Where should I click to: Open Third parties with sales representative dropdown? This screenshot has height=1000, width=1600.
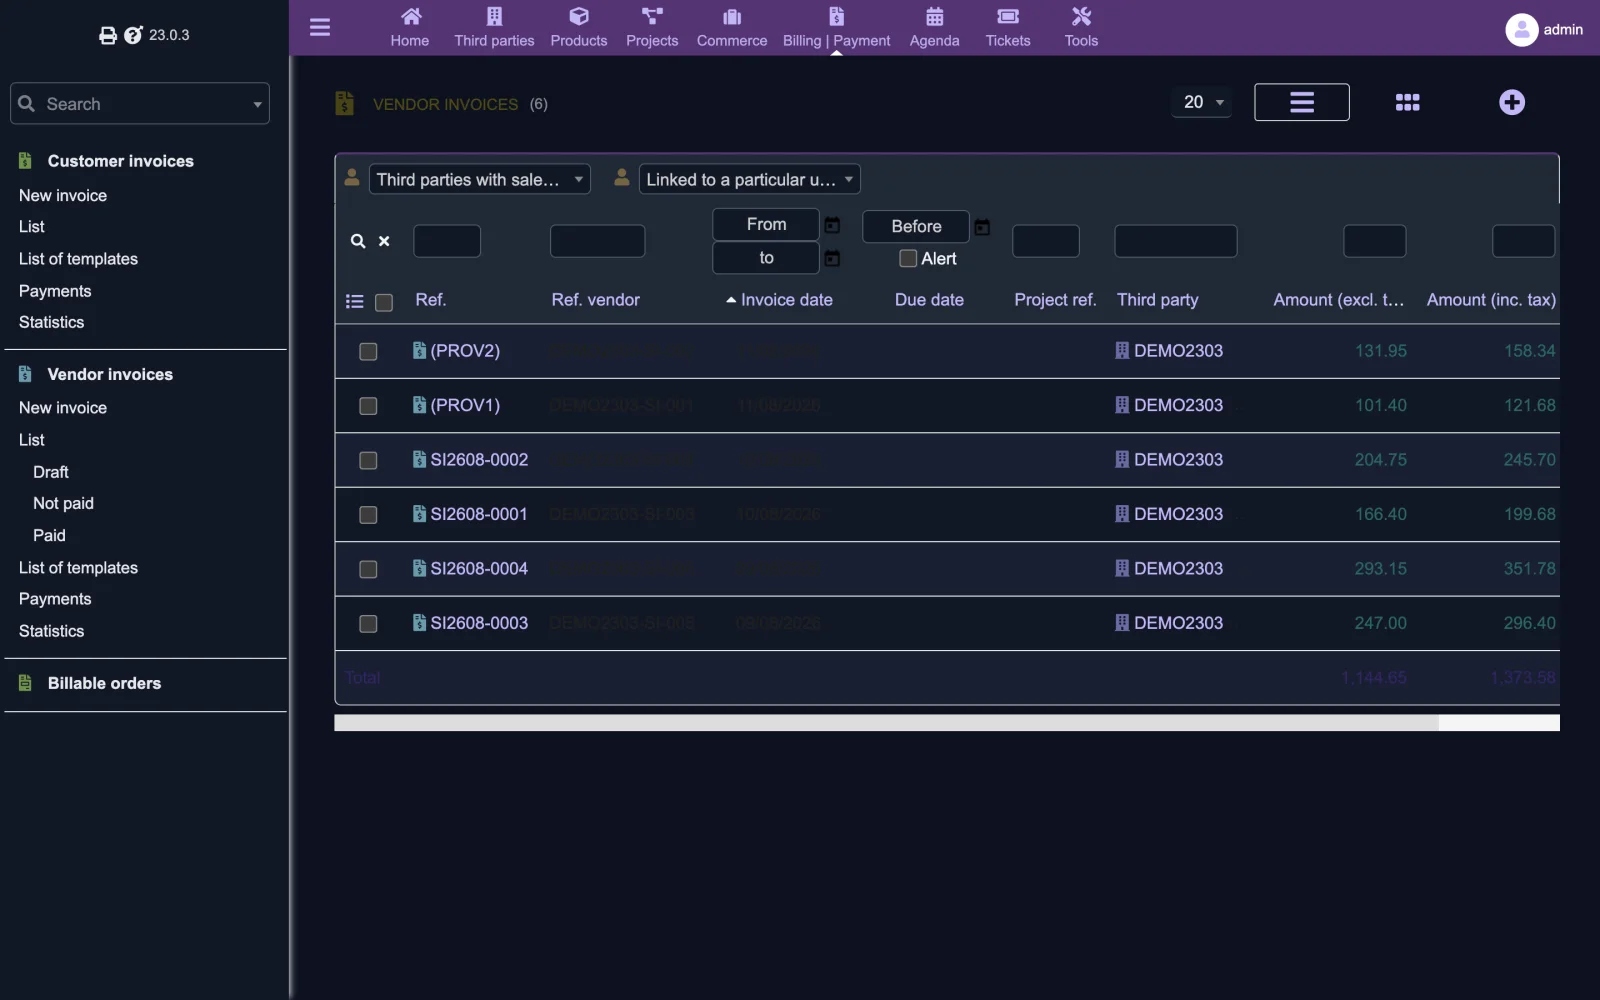click(480, 180)
